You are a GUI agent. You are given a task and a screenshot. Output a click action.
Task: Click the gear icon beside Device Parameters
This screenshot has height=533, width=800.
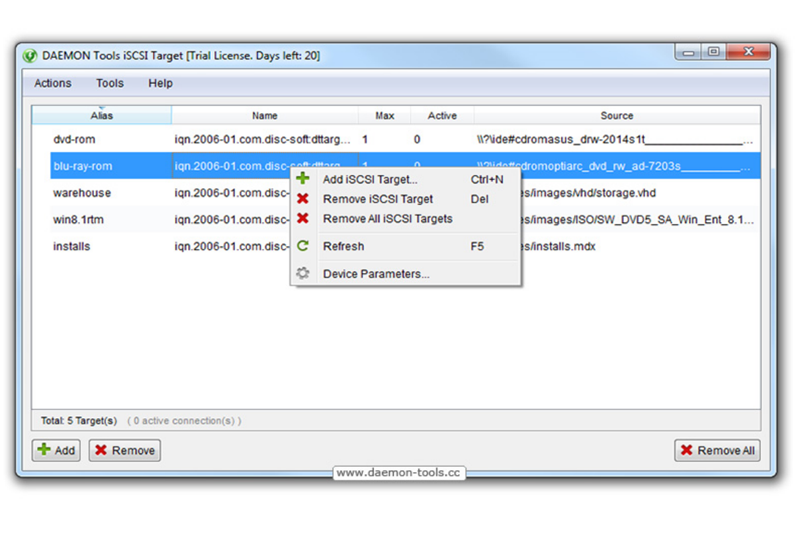[303, 273]
